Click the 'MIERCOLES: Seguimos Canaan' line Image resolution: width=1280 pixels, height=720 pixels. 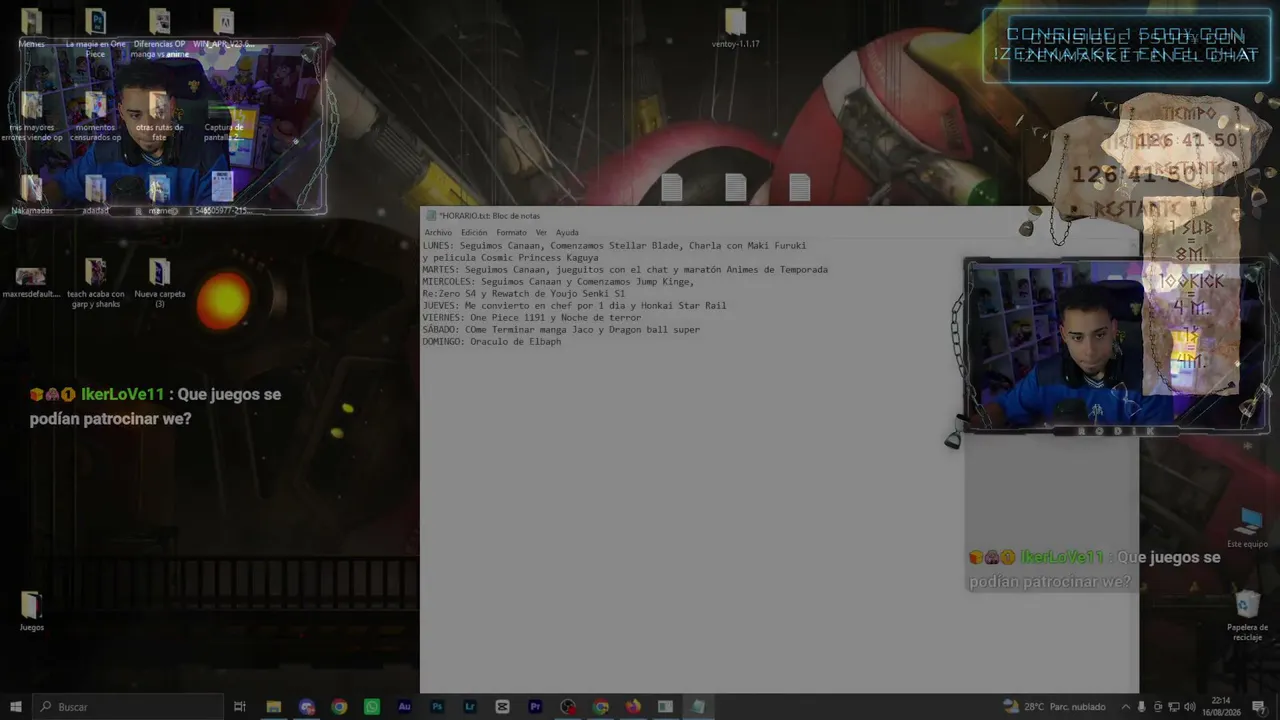pyautogui.click(x=558, y=282)
